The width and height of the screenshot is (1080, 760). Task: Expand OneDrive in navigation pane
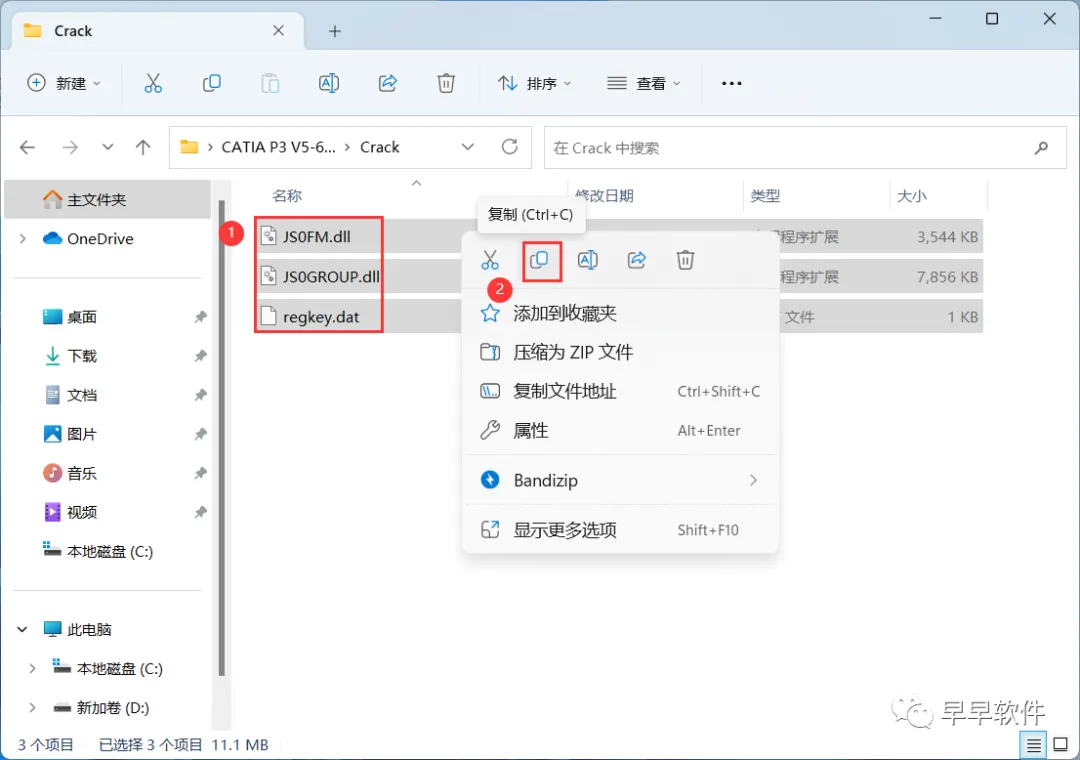coord(23,238)
